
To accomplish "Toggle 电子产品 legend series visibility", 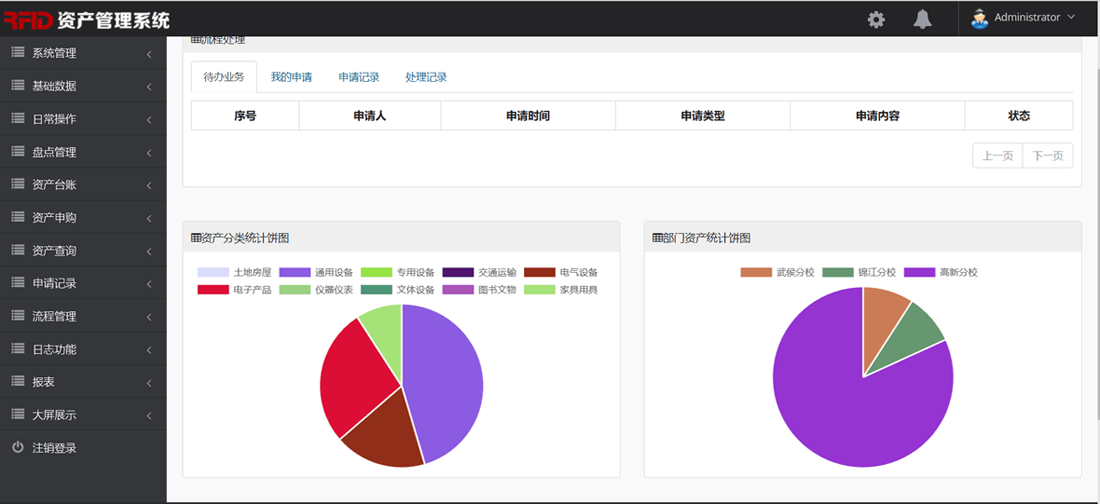I will pos(234,290).
